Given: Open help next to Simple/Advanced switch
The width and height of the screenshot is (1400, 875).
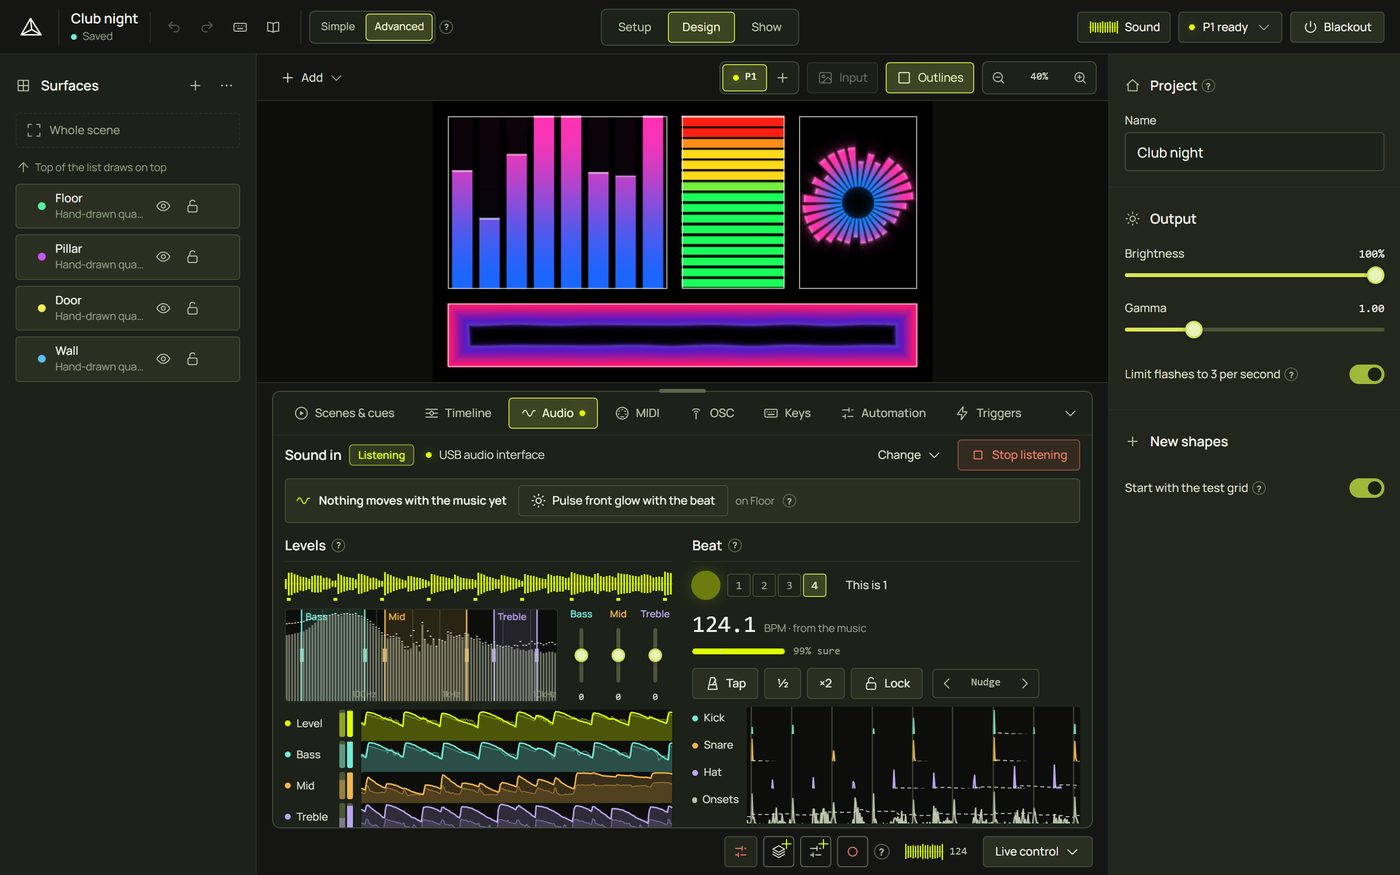Looking at the screenshot, I should pyautogui.click(x=447, y=27).
